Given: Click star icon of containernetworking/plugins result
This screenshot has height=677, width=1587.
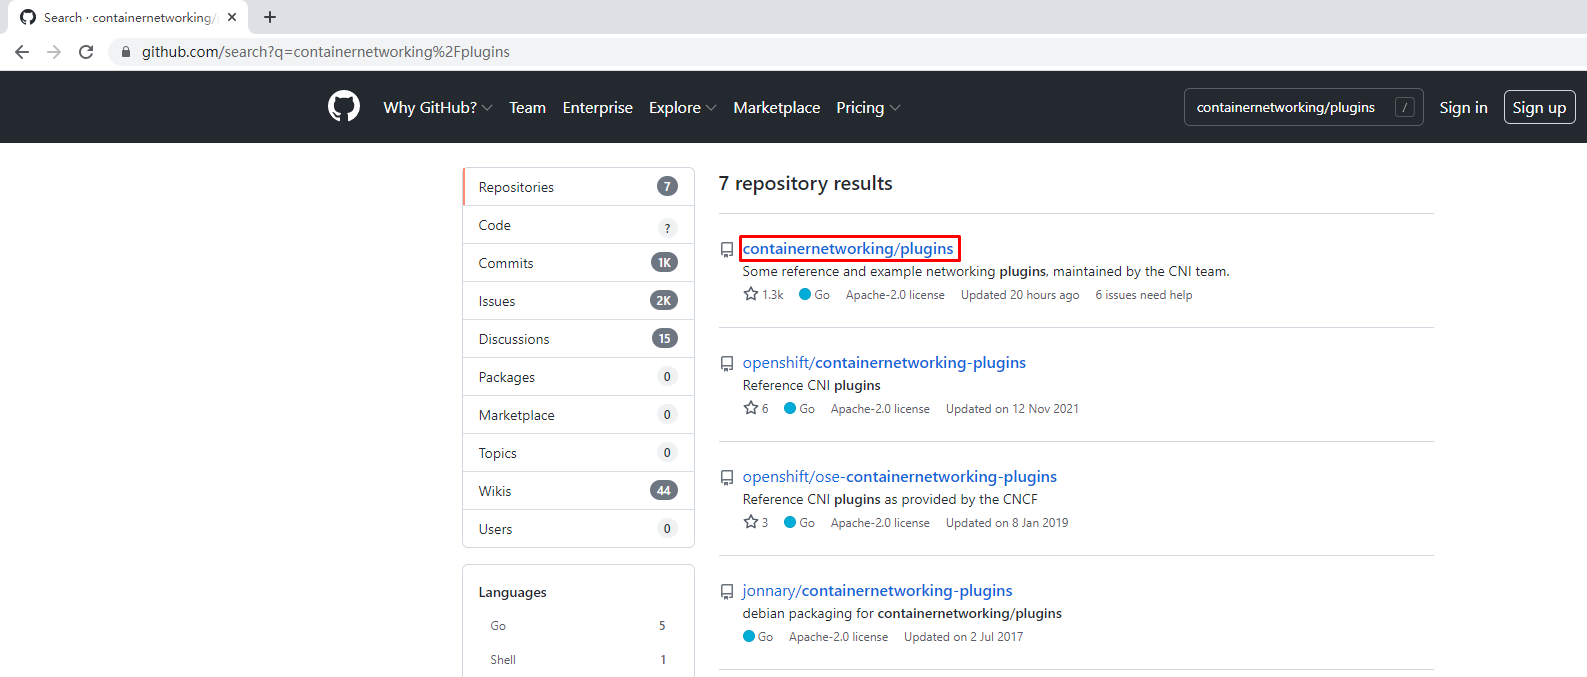Looking at the screenshot, I should pos(751,294).
